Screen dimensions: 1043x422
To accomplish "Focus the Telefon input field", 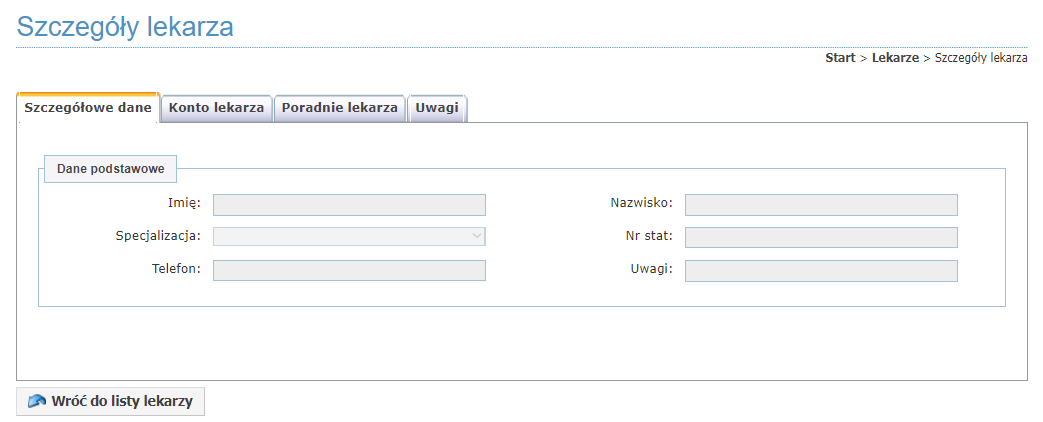I will click(349, 270).
